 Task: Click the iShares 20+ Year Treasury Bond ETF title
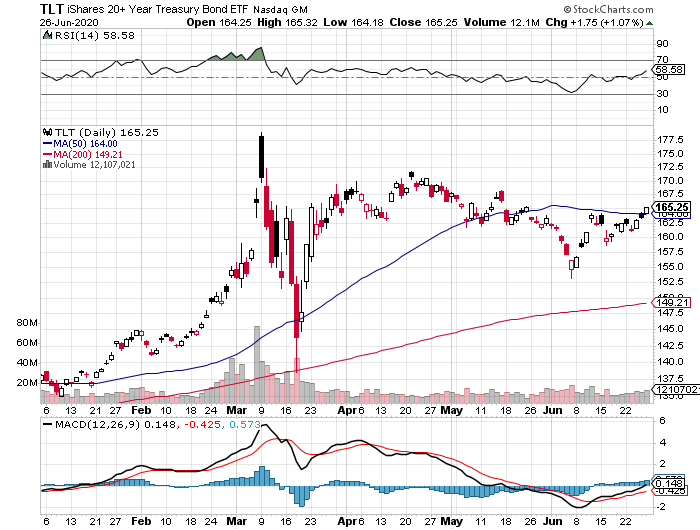(158, 9)
